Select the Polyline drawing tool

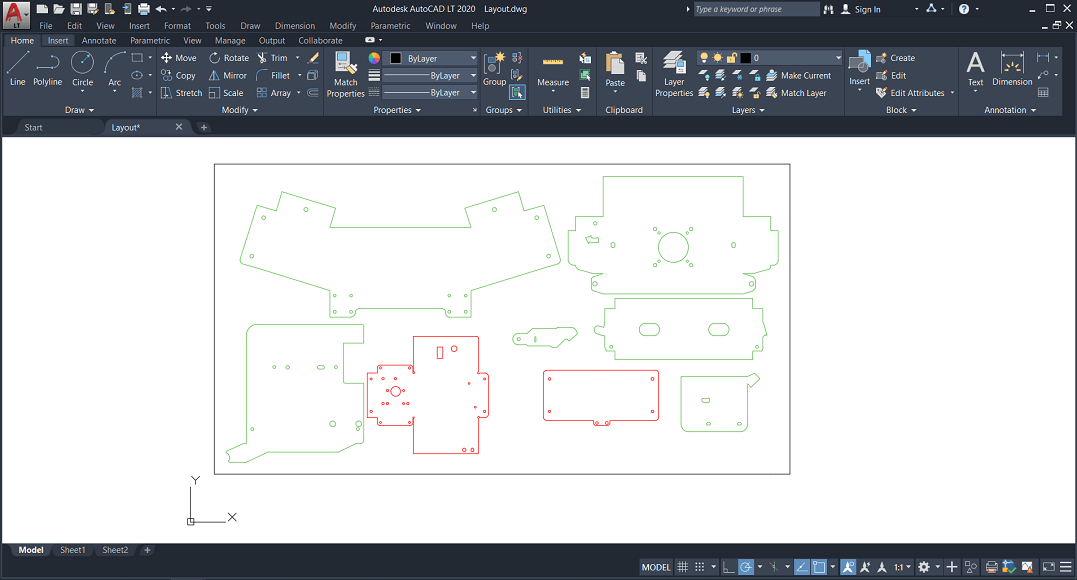click(47, 68)
